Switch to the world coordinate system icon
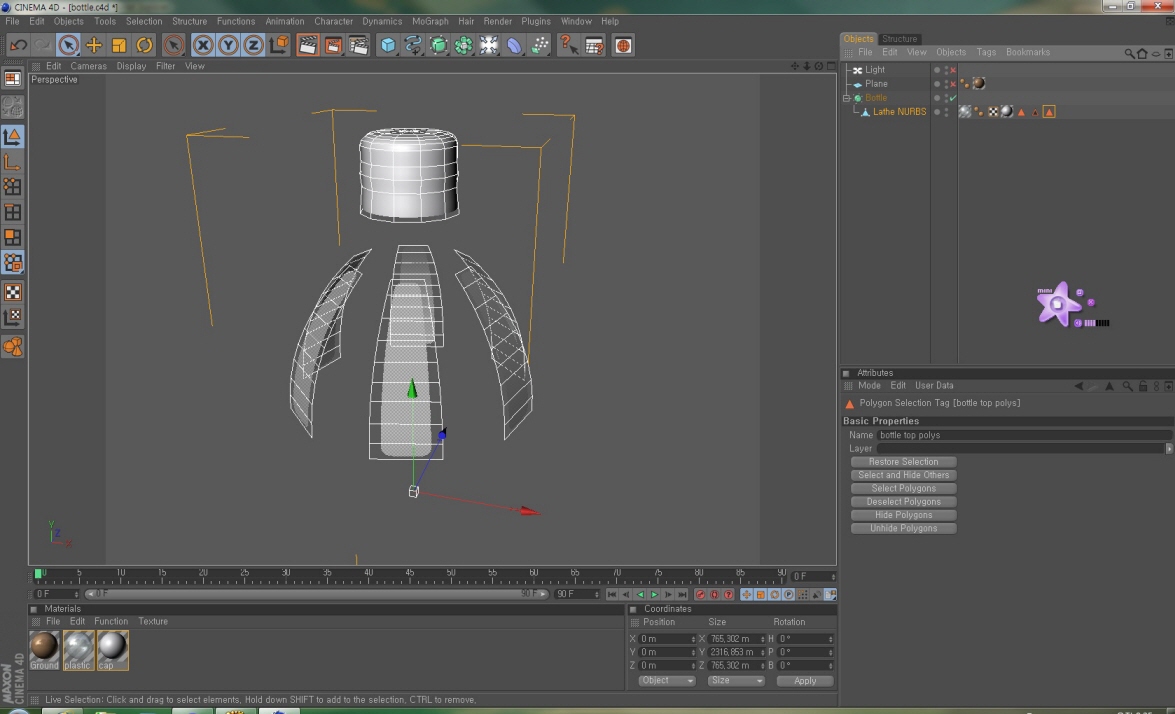Image resolution: width=1175 pixels, height=714 pixels. coord(279,46)
